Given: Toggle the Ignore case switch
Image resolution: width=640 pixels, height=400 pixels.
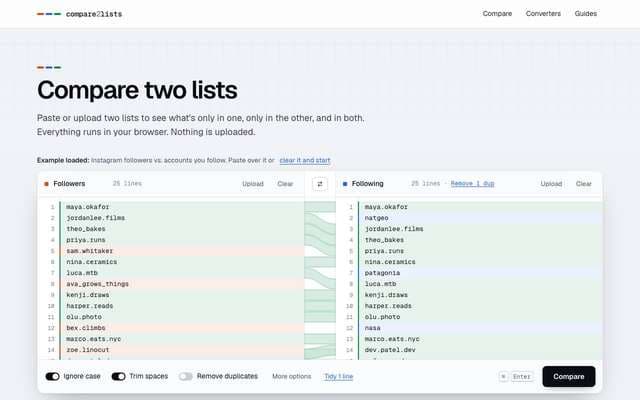Looking at the screenshot, I should coord(52,376).
